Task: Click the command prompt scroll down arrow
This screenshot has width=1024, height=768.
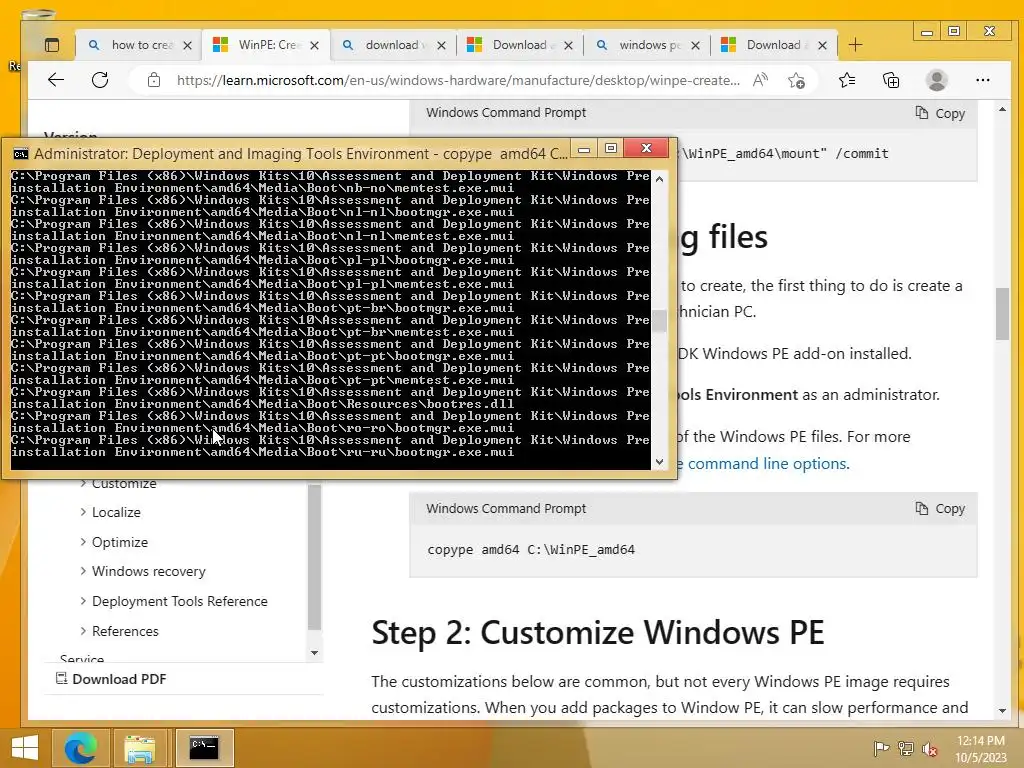Action: (660, 462)
